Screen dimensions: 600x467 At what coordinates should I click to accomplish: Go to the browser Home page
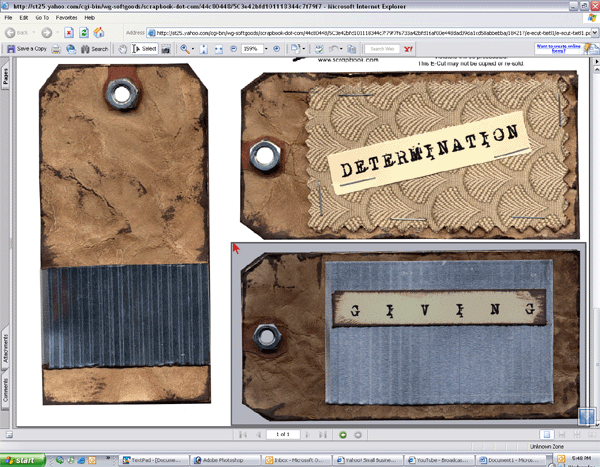(x=100, y=32)
